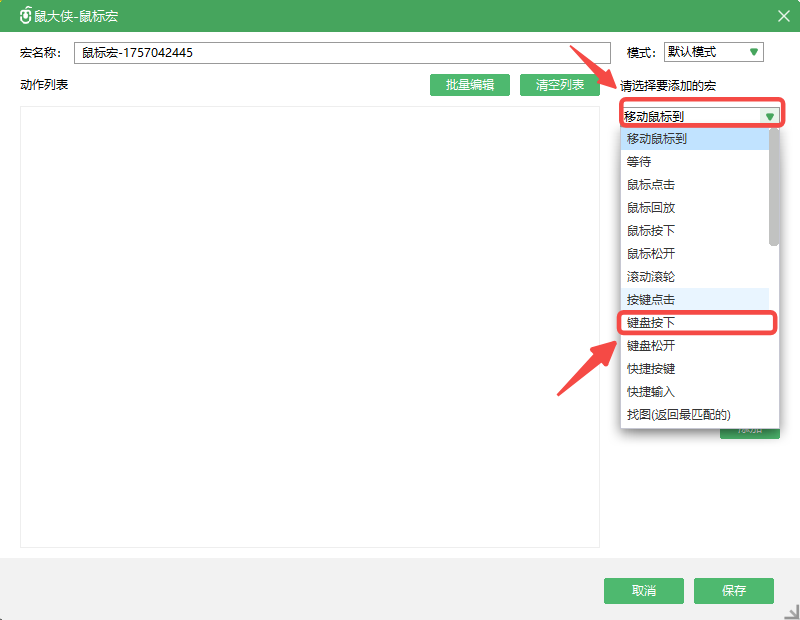
Task: Click the 鼠大侠 app logo icon
Action: point(26,16)
